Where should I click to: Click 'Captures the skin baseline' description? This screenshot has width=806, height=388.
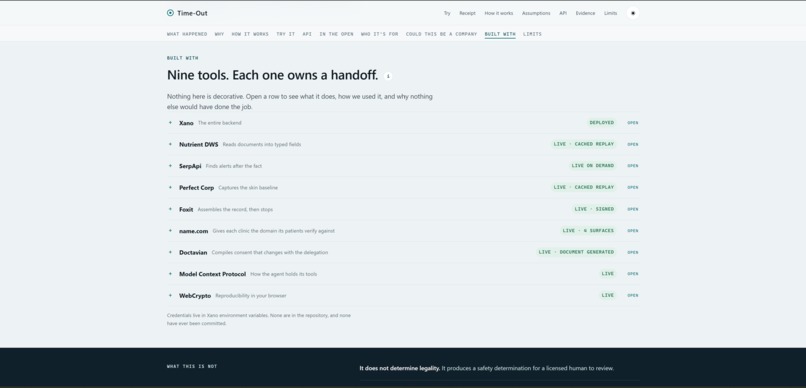click(x=248, y=188)
